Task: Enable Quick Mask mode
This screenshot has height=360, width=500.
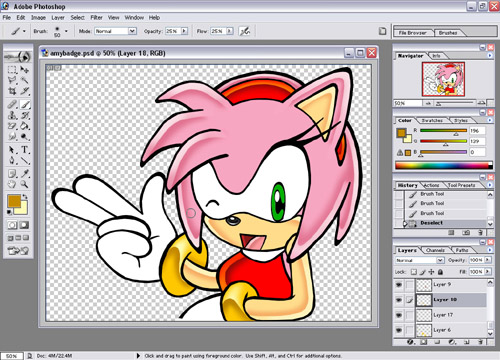Action: [24, 225]
